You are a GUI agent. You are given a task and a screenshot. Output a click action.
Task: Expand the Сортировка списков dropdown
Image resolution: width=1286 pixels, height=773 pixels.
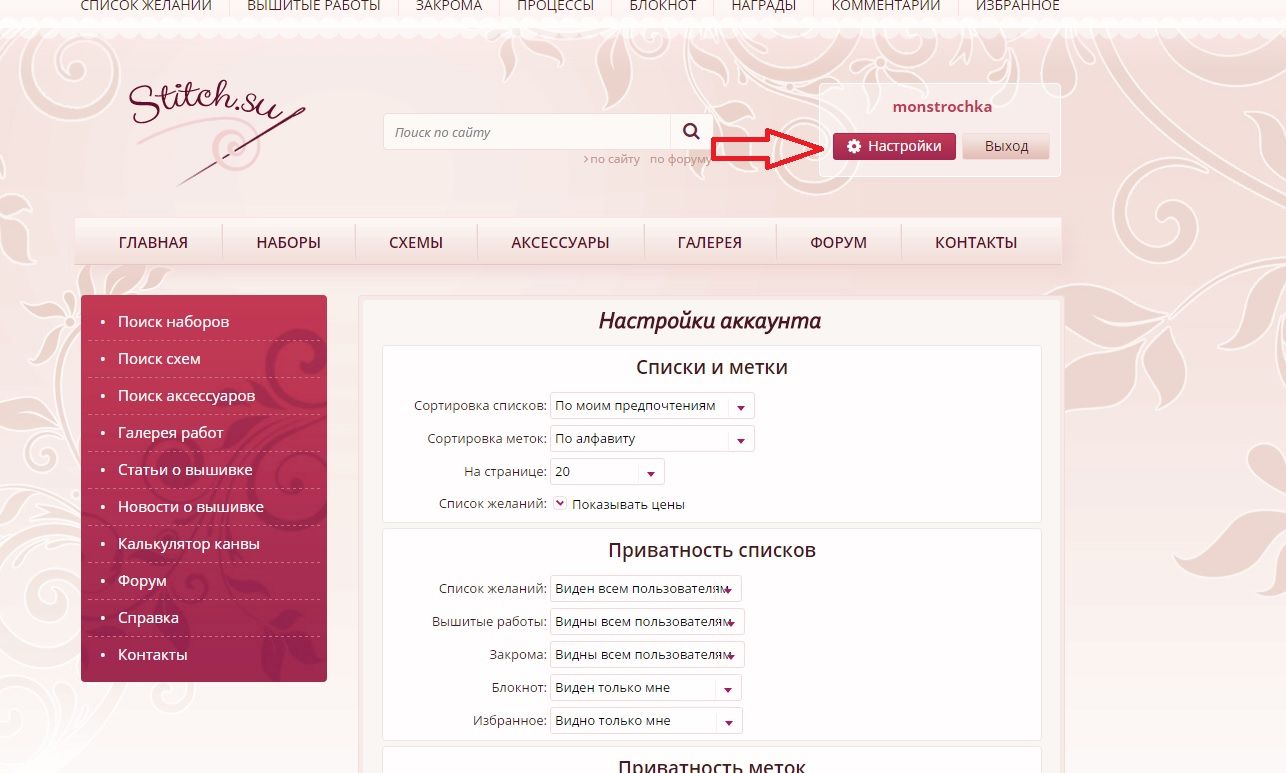click(x=652, y=406)
